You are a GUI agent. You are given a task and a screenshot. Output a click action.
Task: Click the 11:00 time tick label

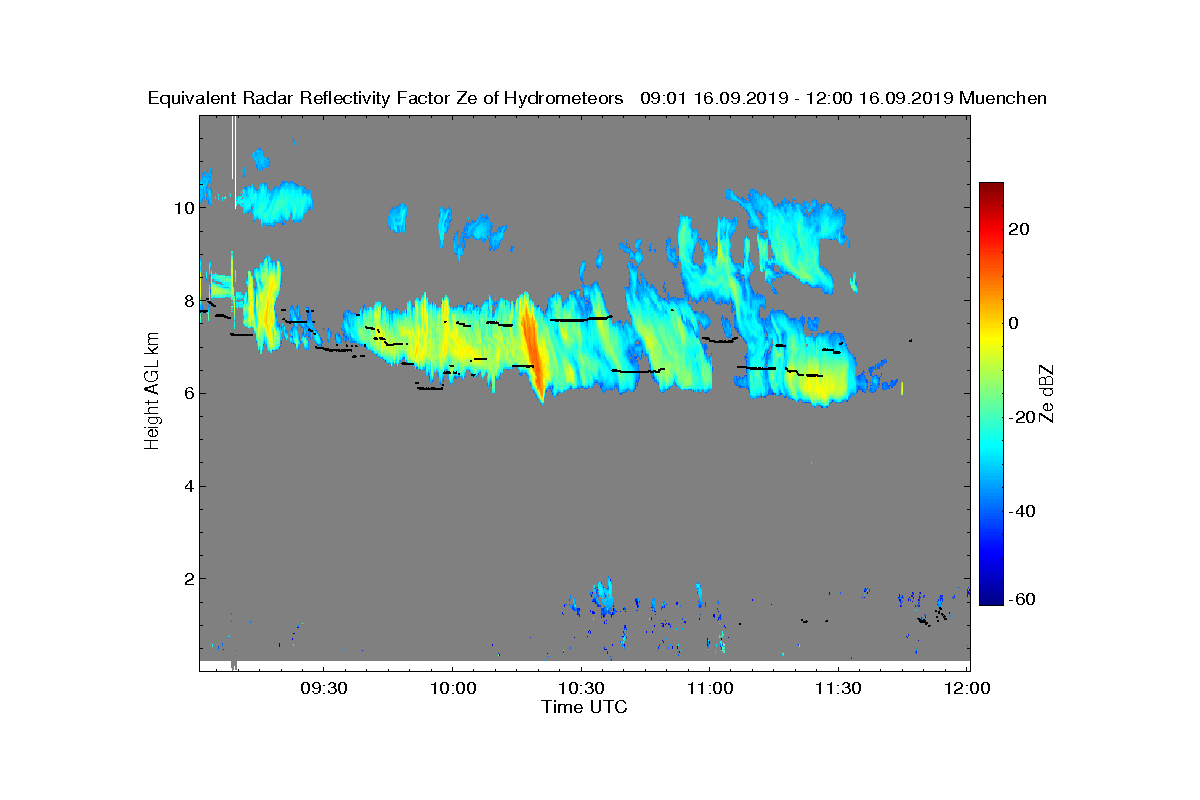tap(710, 689)
